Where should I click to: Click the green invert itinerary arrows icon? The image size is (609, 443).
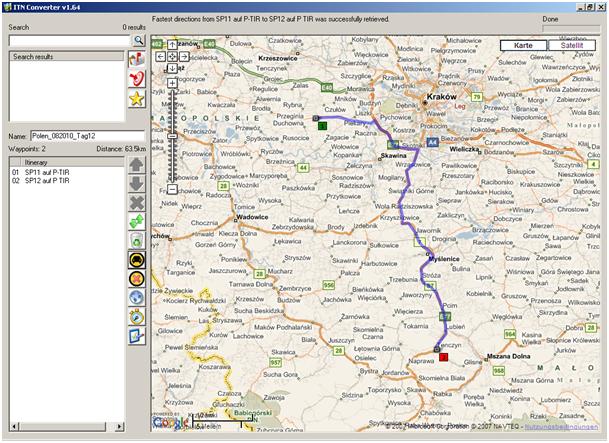pyautogui.click(x=137, y=222)
